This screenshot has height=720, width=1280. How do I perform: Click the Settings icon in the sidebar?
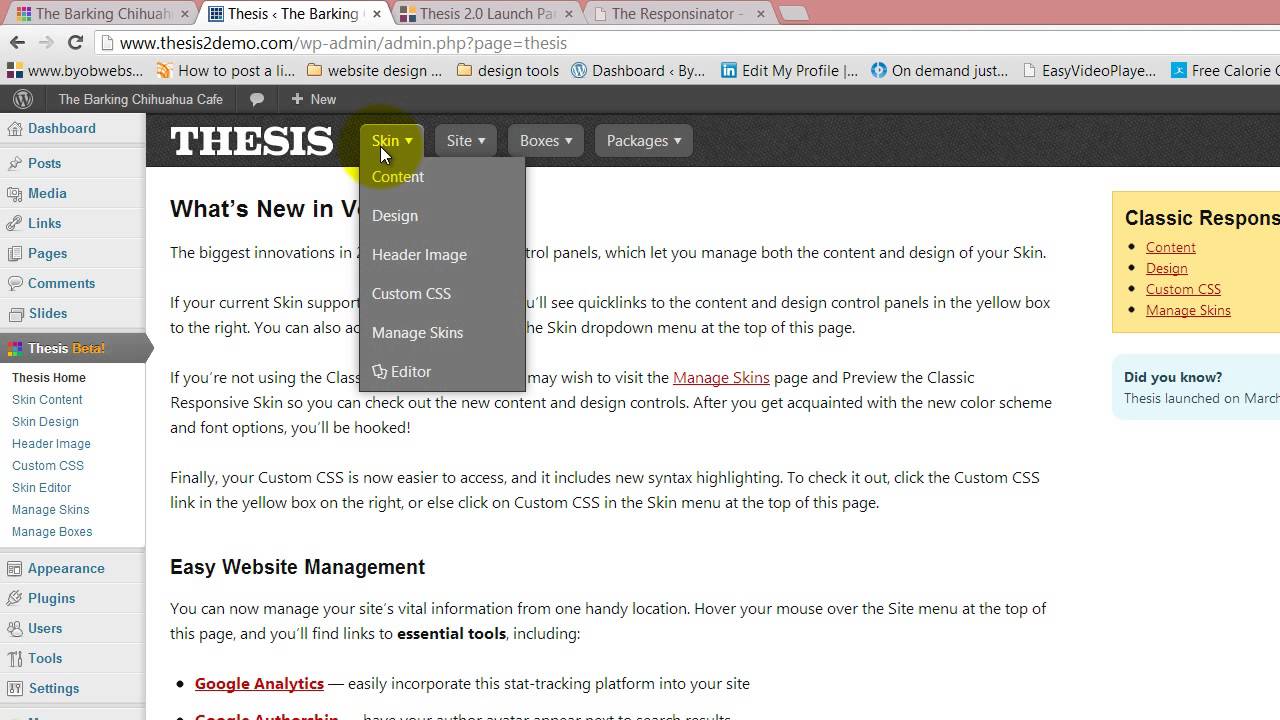[14, 688]
